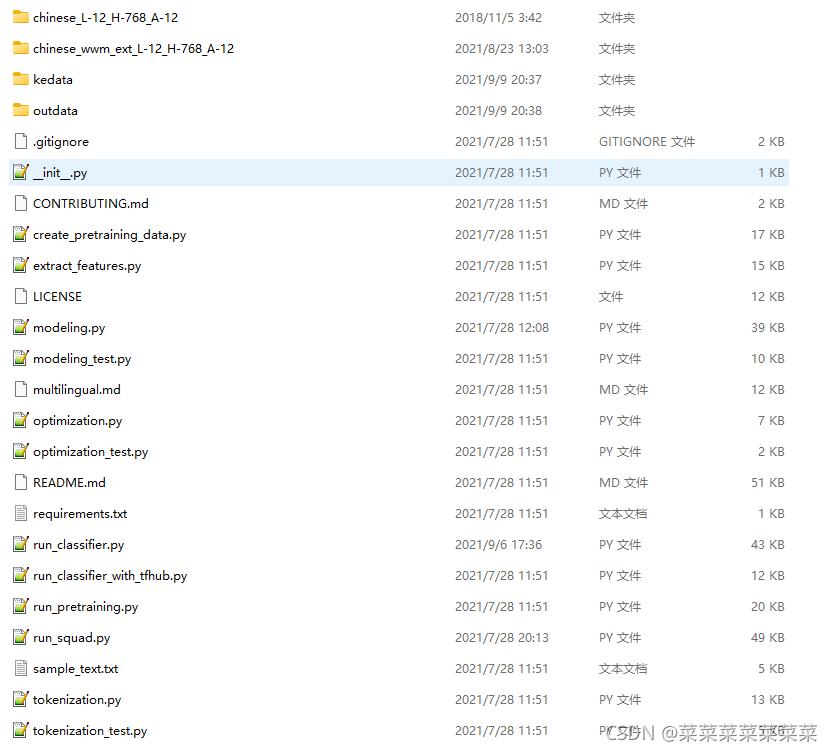Click the __init__.py file icon

click(21, 172)
